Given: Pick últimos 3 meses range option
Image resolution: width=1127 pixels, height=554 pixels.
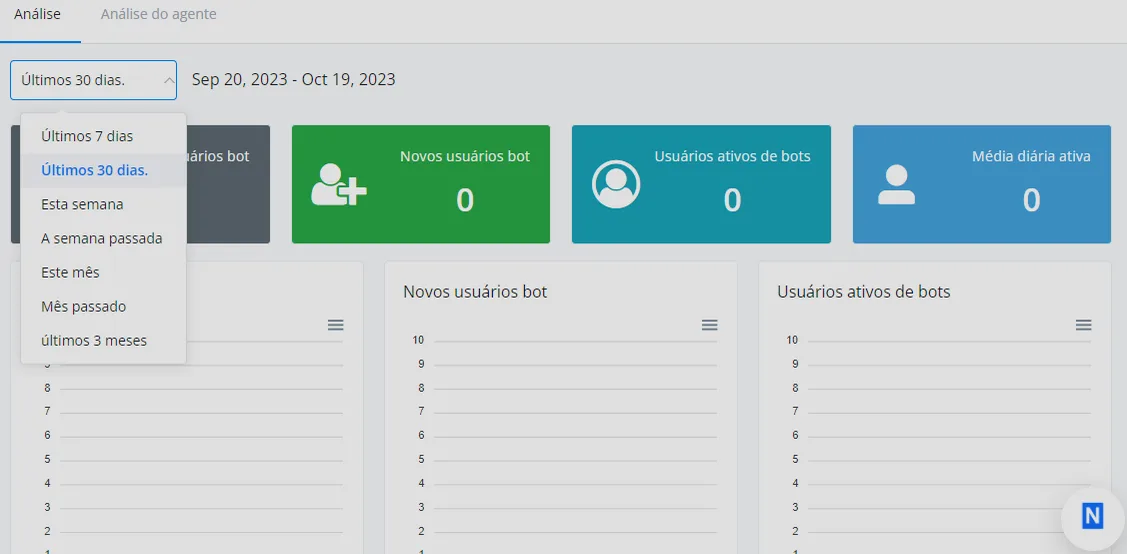Looking at the screenshot, I should click(104, 341).
